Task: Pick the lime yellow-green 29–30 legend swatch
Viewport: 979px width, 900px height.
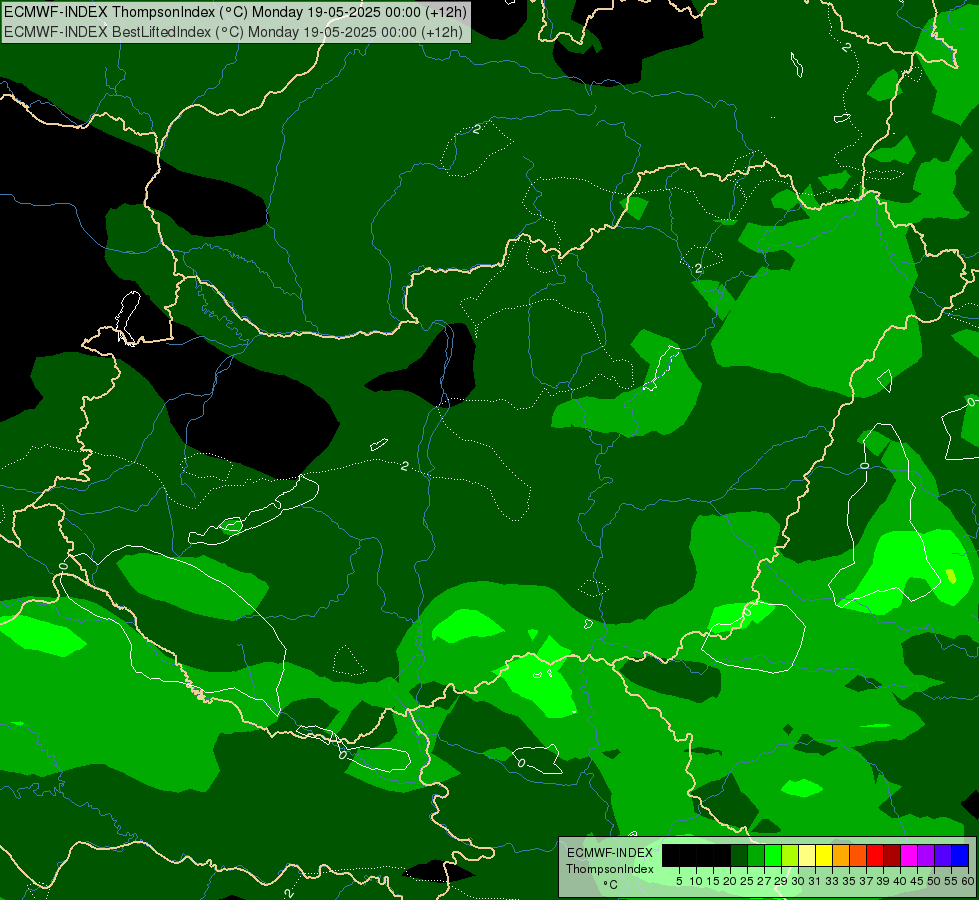Action: click(790, 855)
